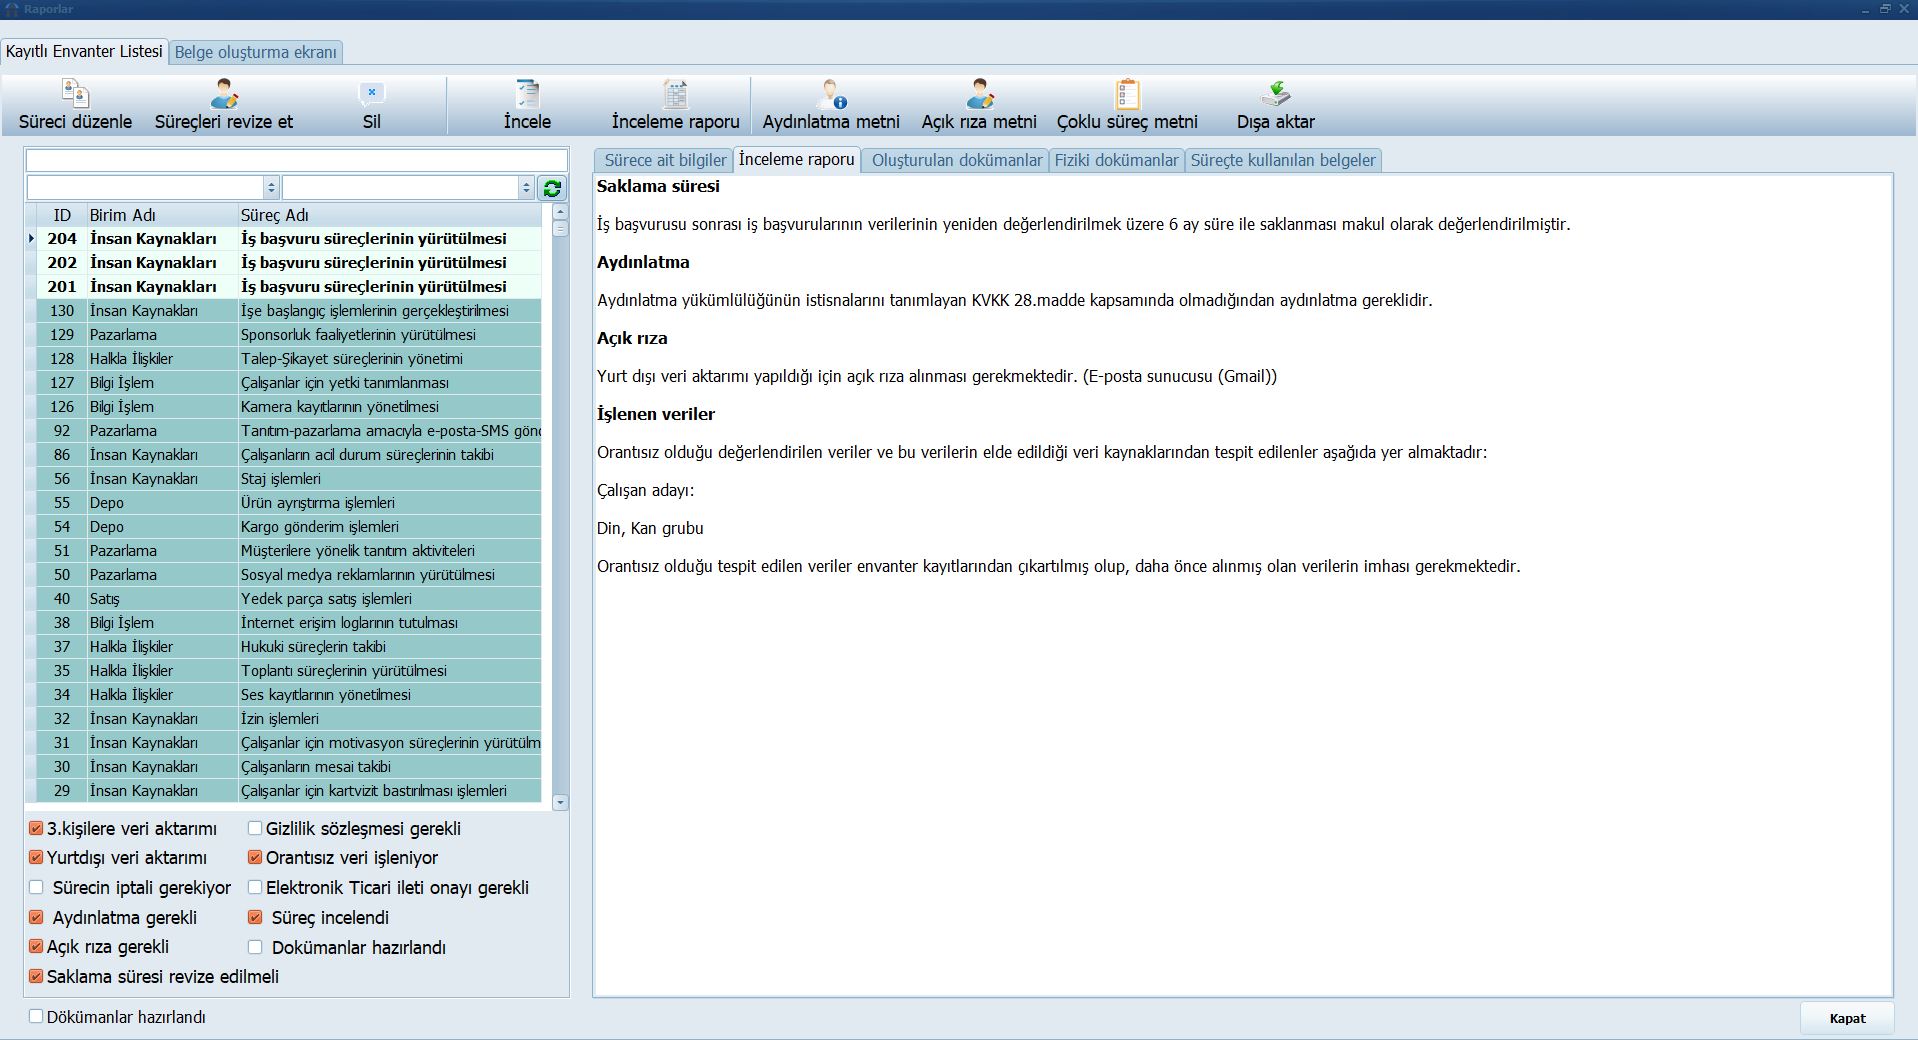Toggle Açık rıza gerekli checkbox
The image size is (1918, 1040).
[x=36, y=947]
